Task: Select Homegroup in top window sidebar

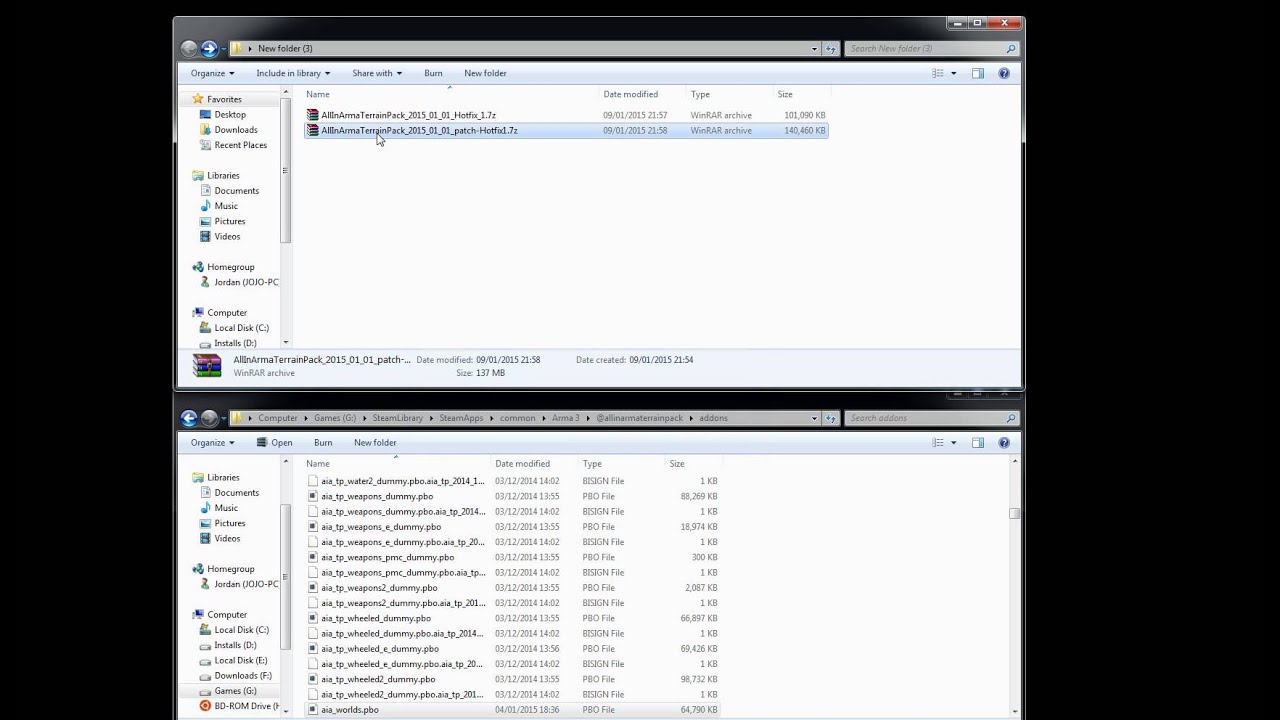Action: click(231, 267)
